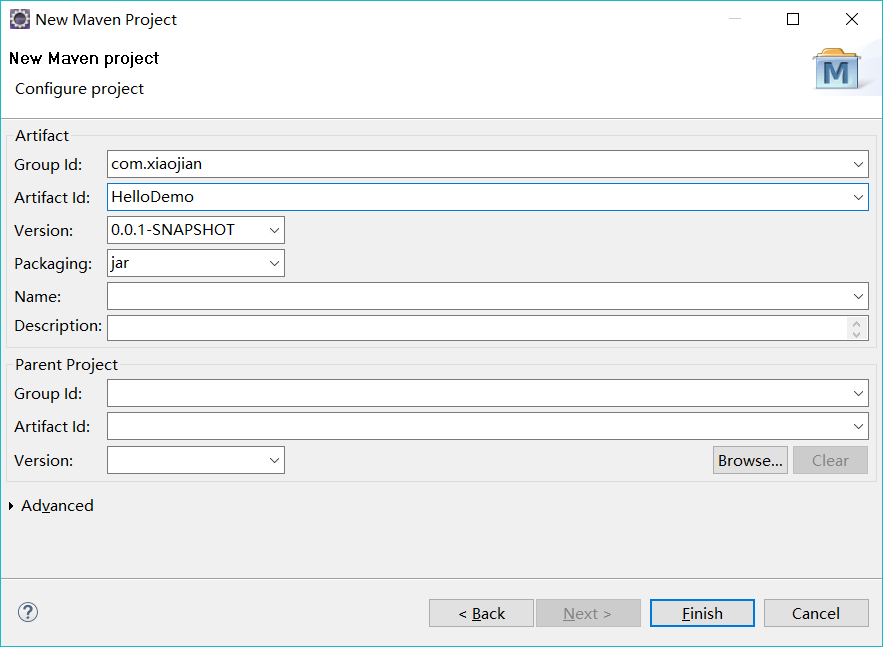Viewport: 883px width, 647px height.
Task: Open the Version 0.0.1-SNAPSHOT dropdown
Action: click(275, 230)
